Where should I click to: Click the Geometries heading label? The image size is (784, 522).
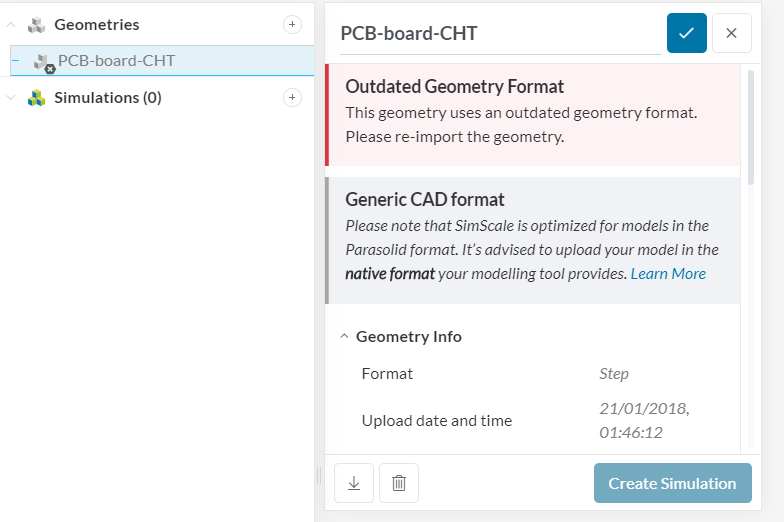(97, 24)
